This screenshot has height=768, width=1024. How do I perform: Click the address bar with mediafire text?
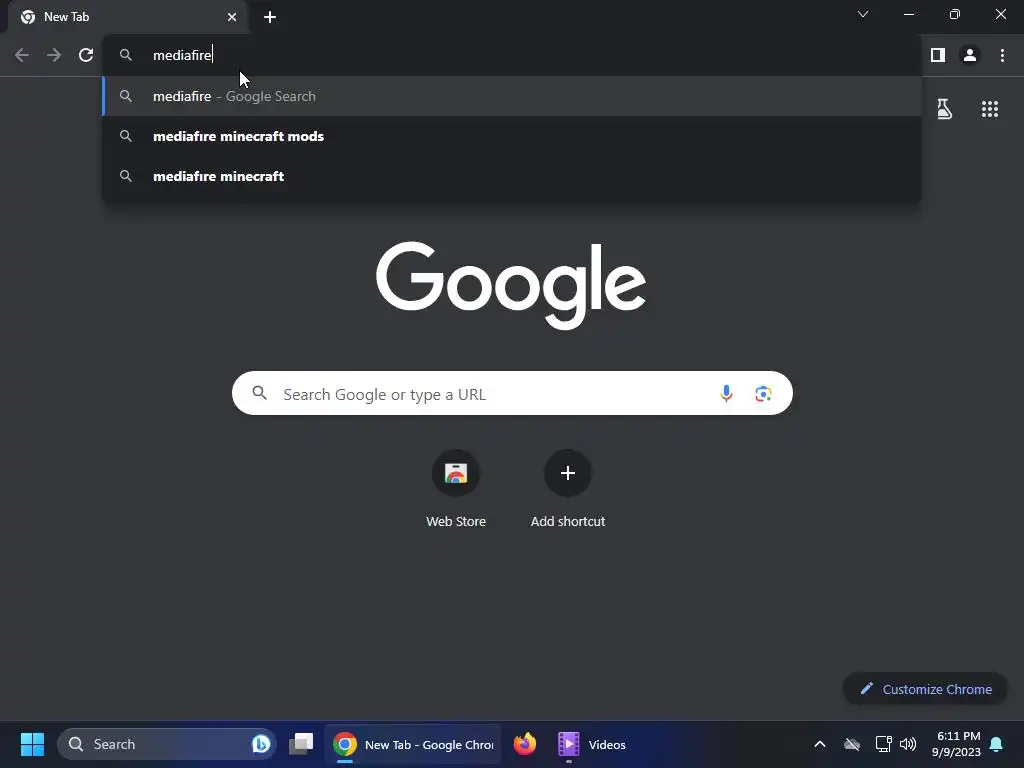click(x=512, y=55)
